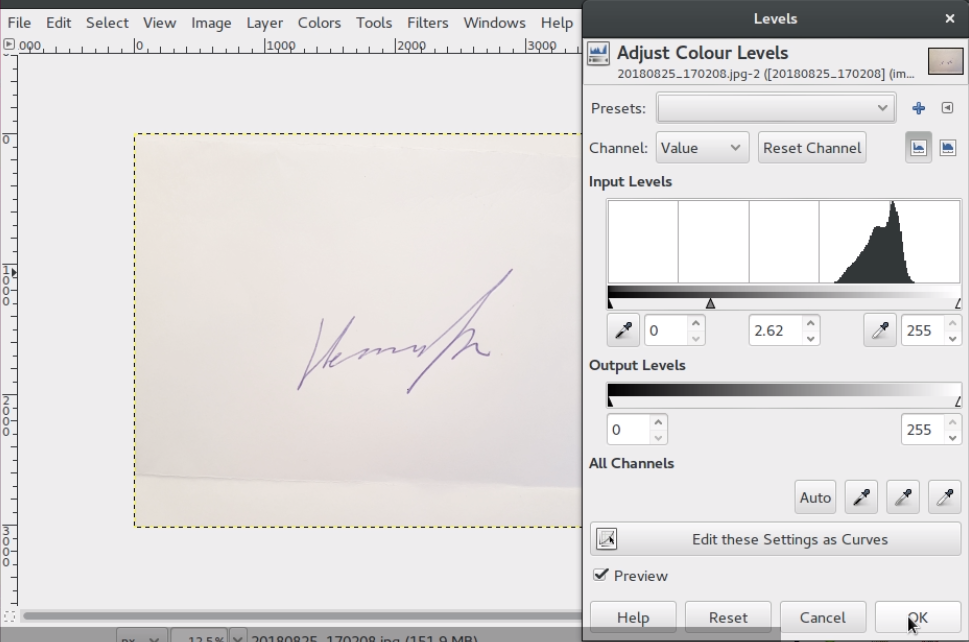Click the output black point slider handle
The image size is (969, 642).
[x=611, y=402]
